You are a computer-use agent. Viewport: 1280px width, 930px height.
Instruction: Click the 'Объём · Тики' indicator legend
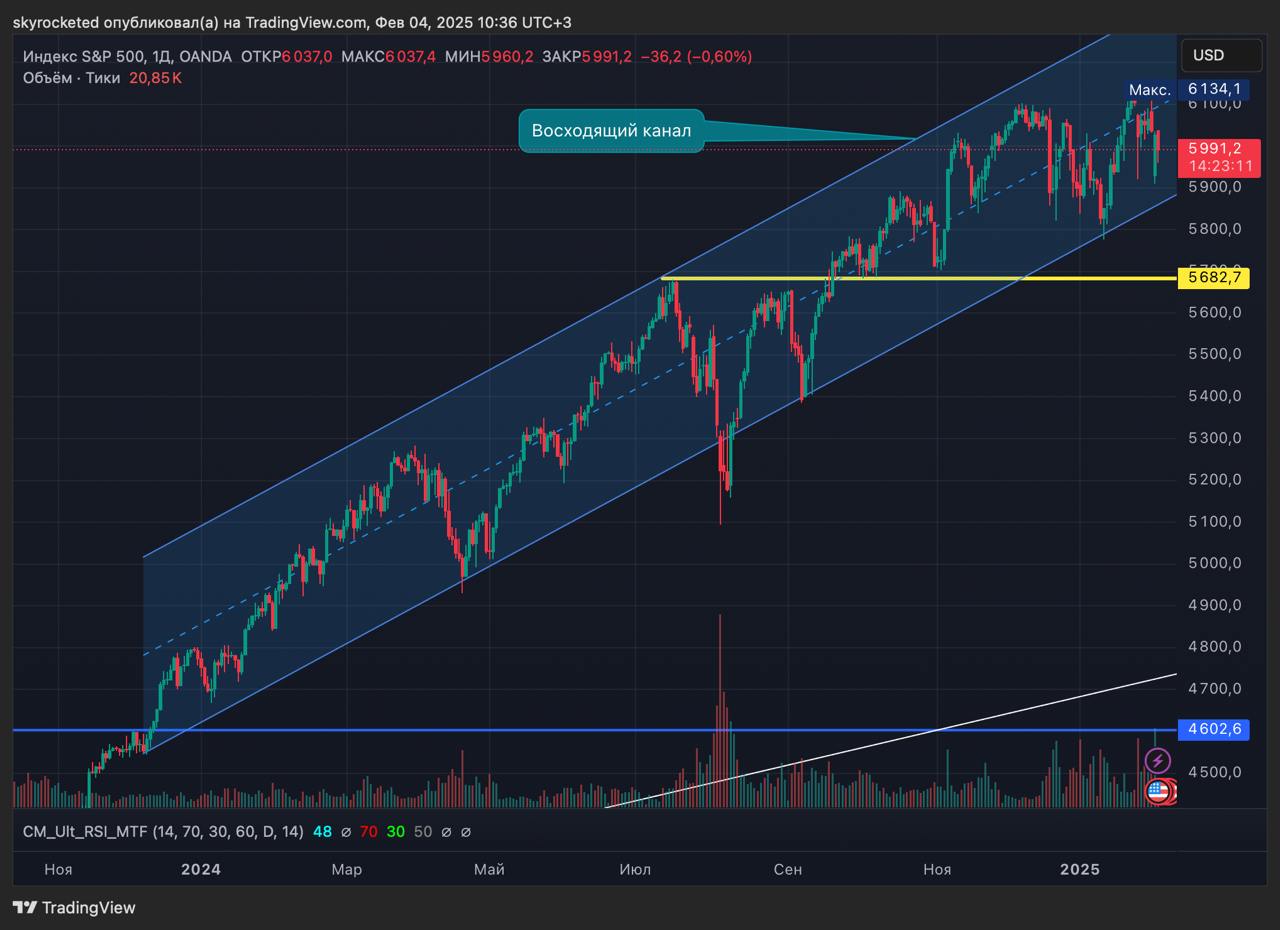click(x=72, y=78)
